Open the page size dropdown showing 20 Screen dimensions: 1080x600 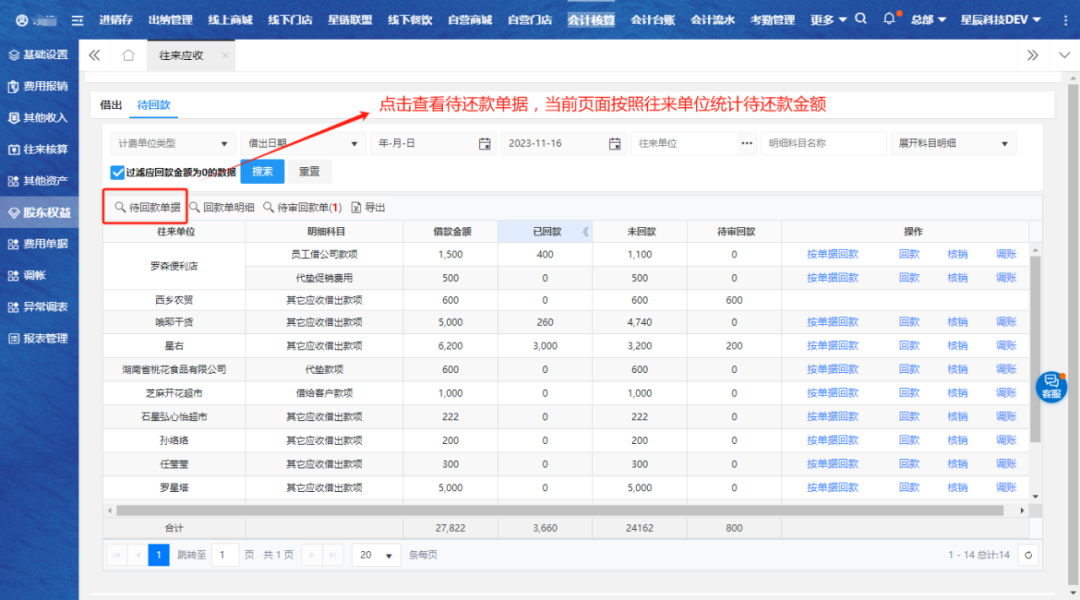click(x=376, y=555)
